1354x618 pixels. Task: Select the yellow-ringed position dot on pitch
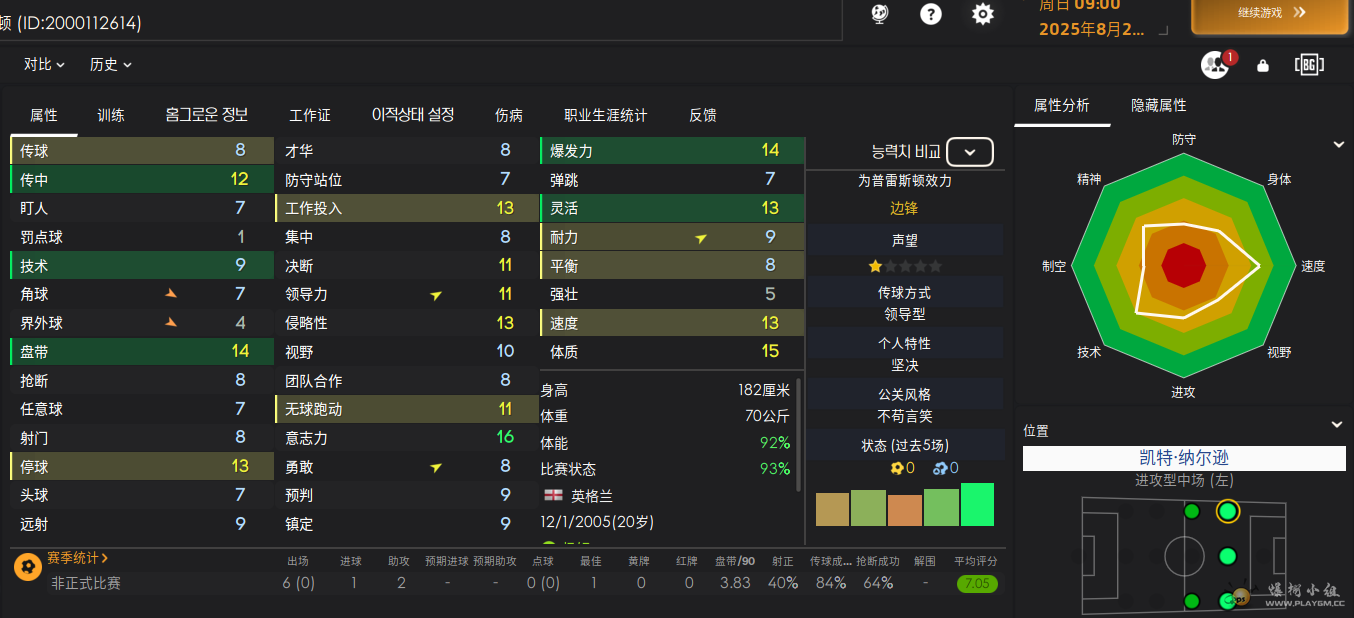click(1228, 512)
